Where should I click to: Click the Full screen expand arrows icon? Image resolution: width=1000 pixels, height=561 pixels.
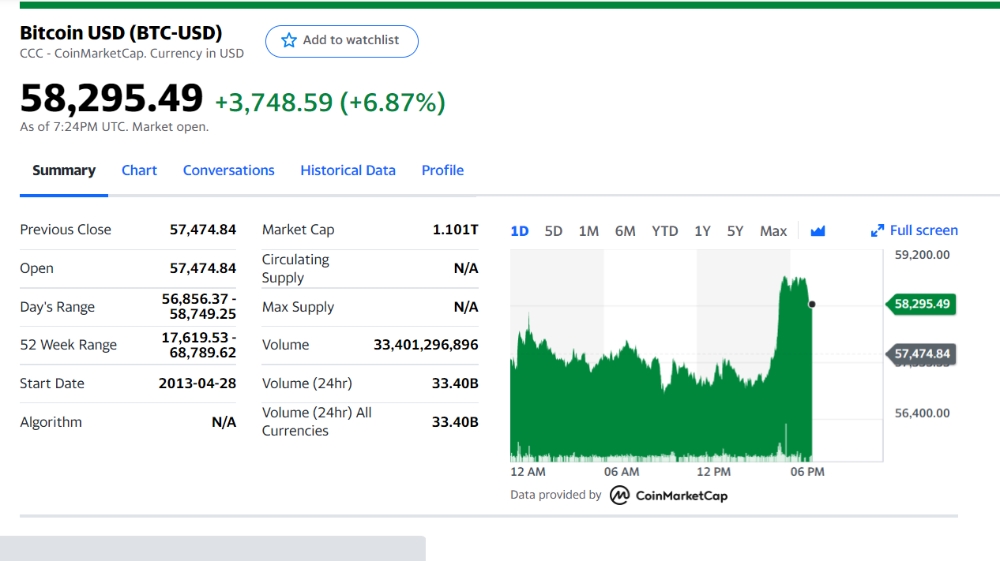[878, 231]
